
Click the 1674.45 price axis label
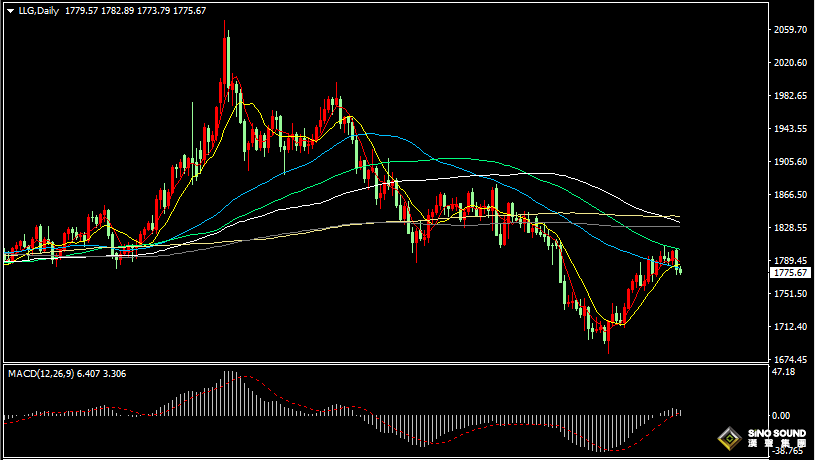coord(790,360)
